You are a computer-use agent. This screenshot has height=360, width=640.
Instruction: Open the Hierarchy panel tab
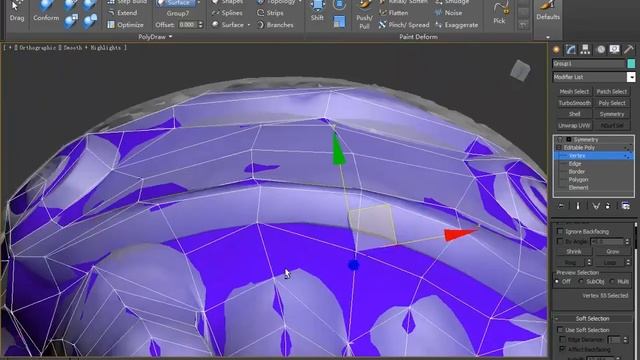585,50
